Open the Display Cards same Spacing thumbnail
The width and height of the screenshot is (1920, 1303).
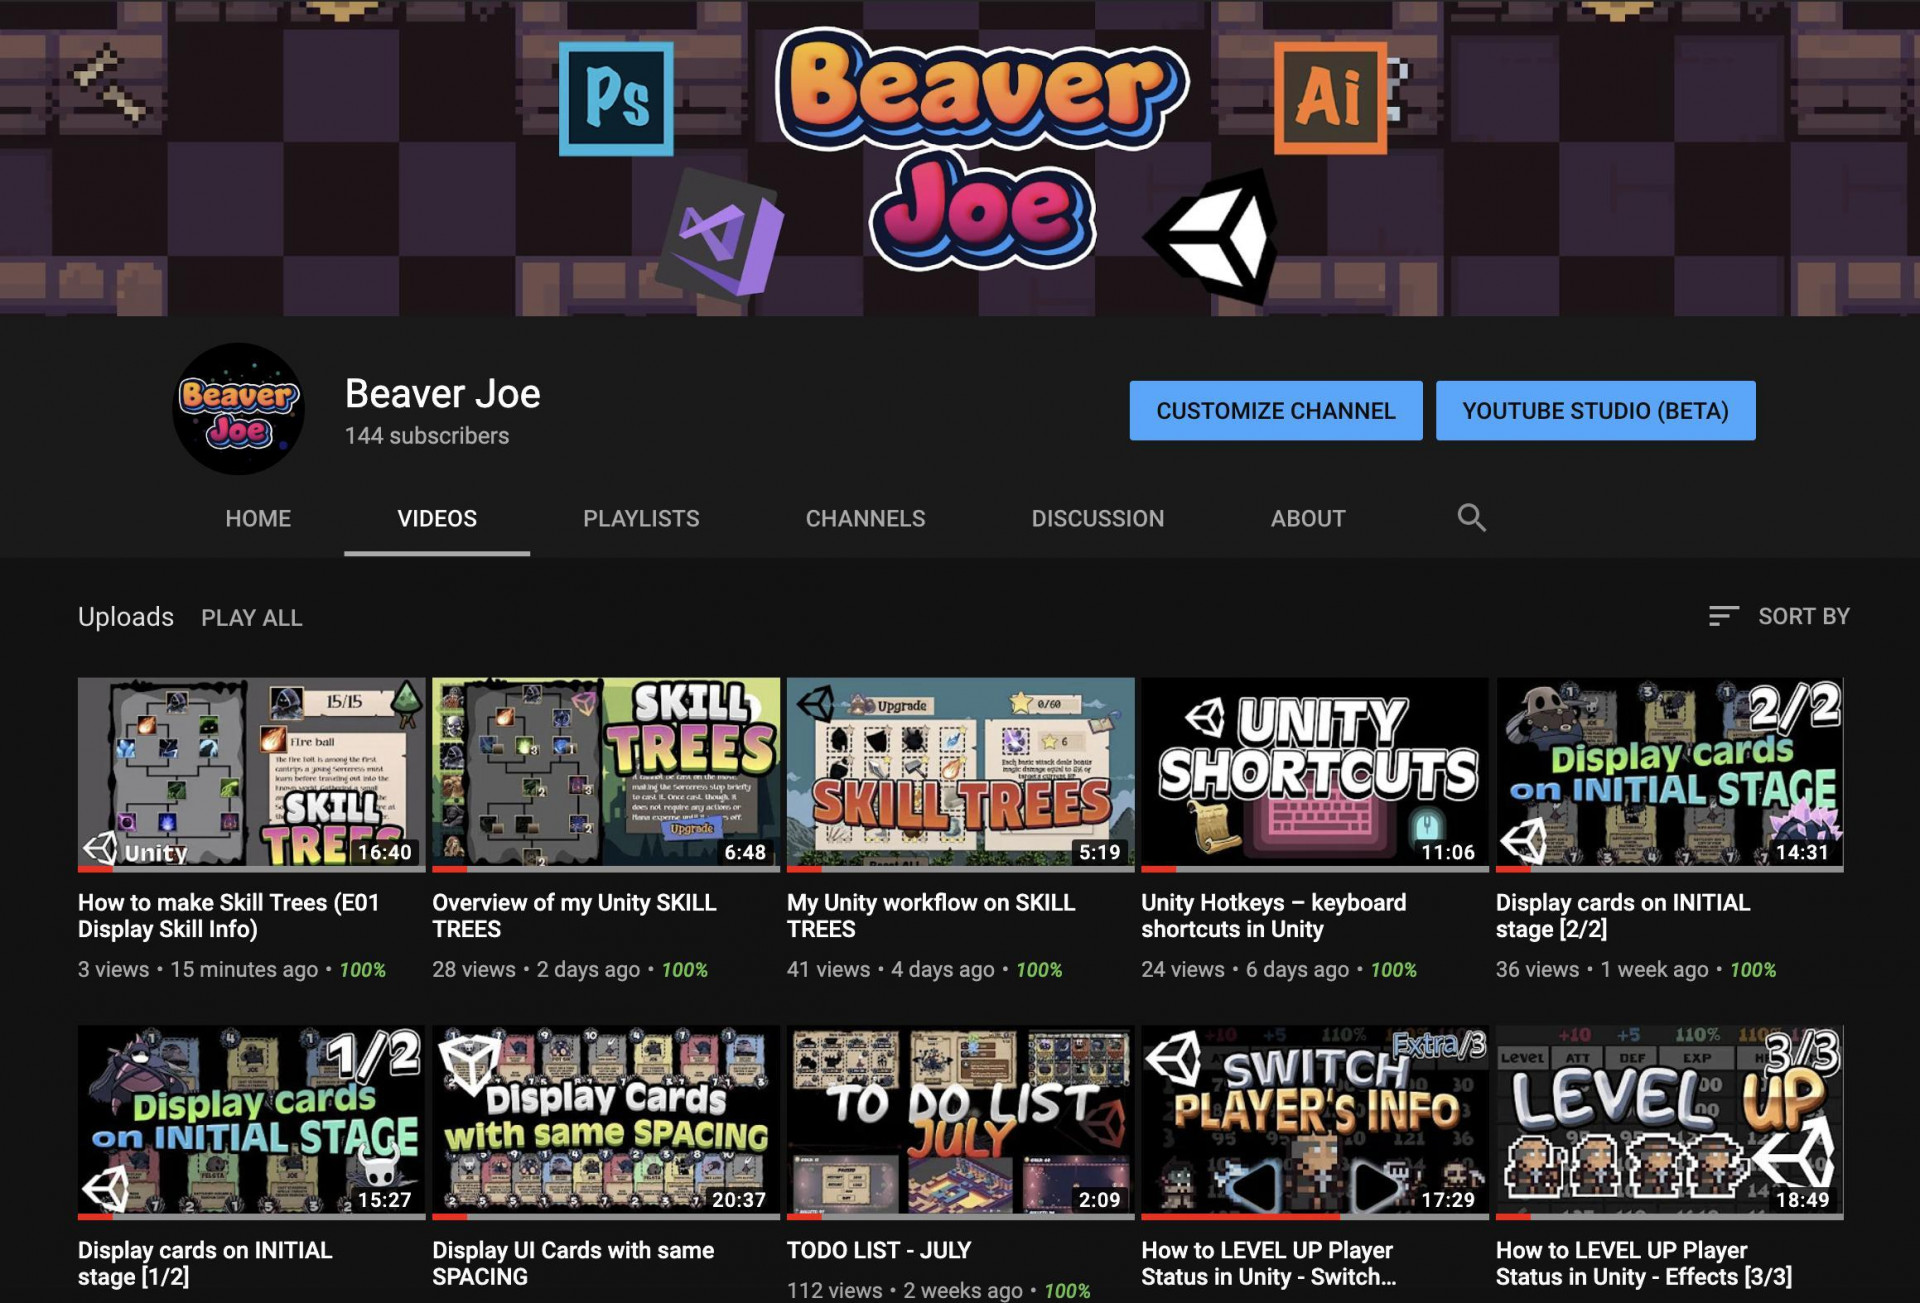click(x=606, y=1120)
